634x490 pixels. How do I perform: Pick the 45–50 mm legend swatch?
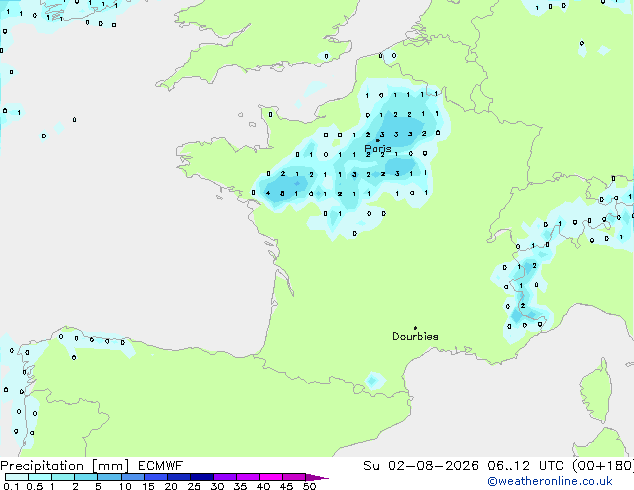click(x=294, y=477)
